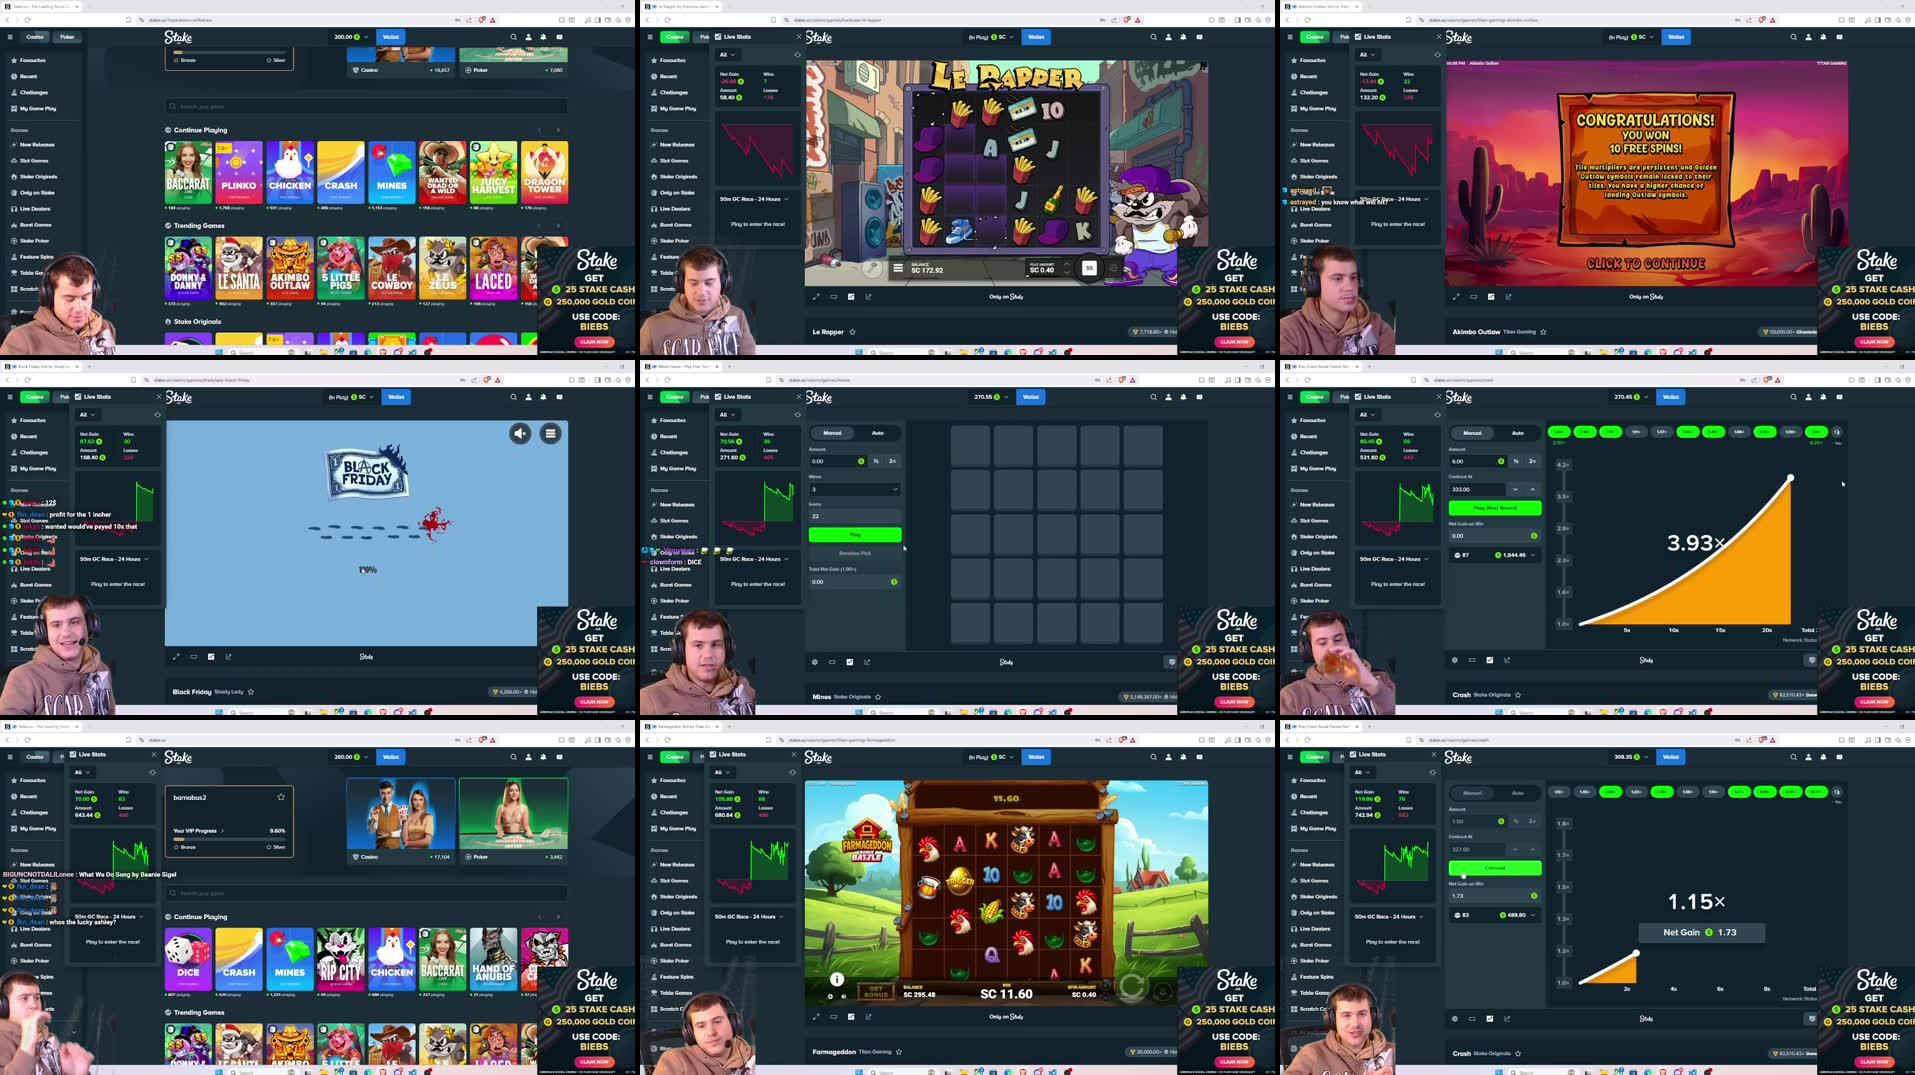The image size is (1915, 1075).
Task: Open the Mines count dropdown
Action: point(855,489)
